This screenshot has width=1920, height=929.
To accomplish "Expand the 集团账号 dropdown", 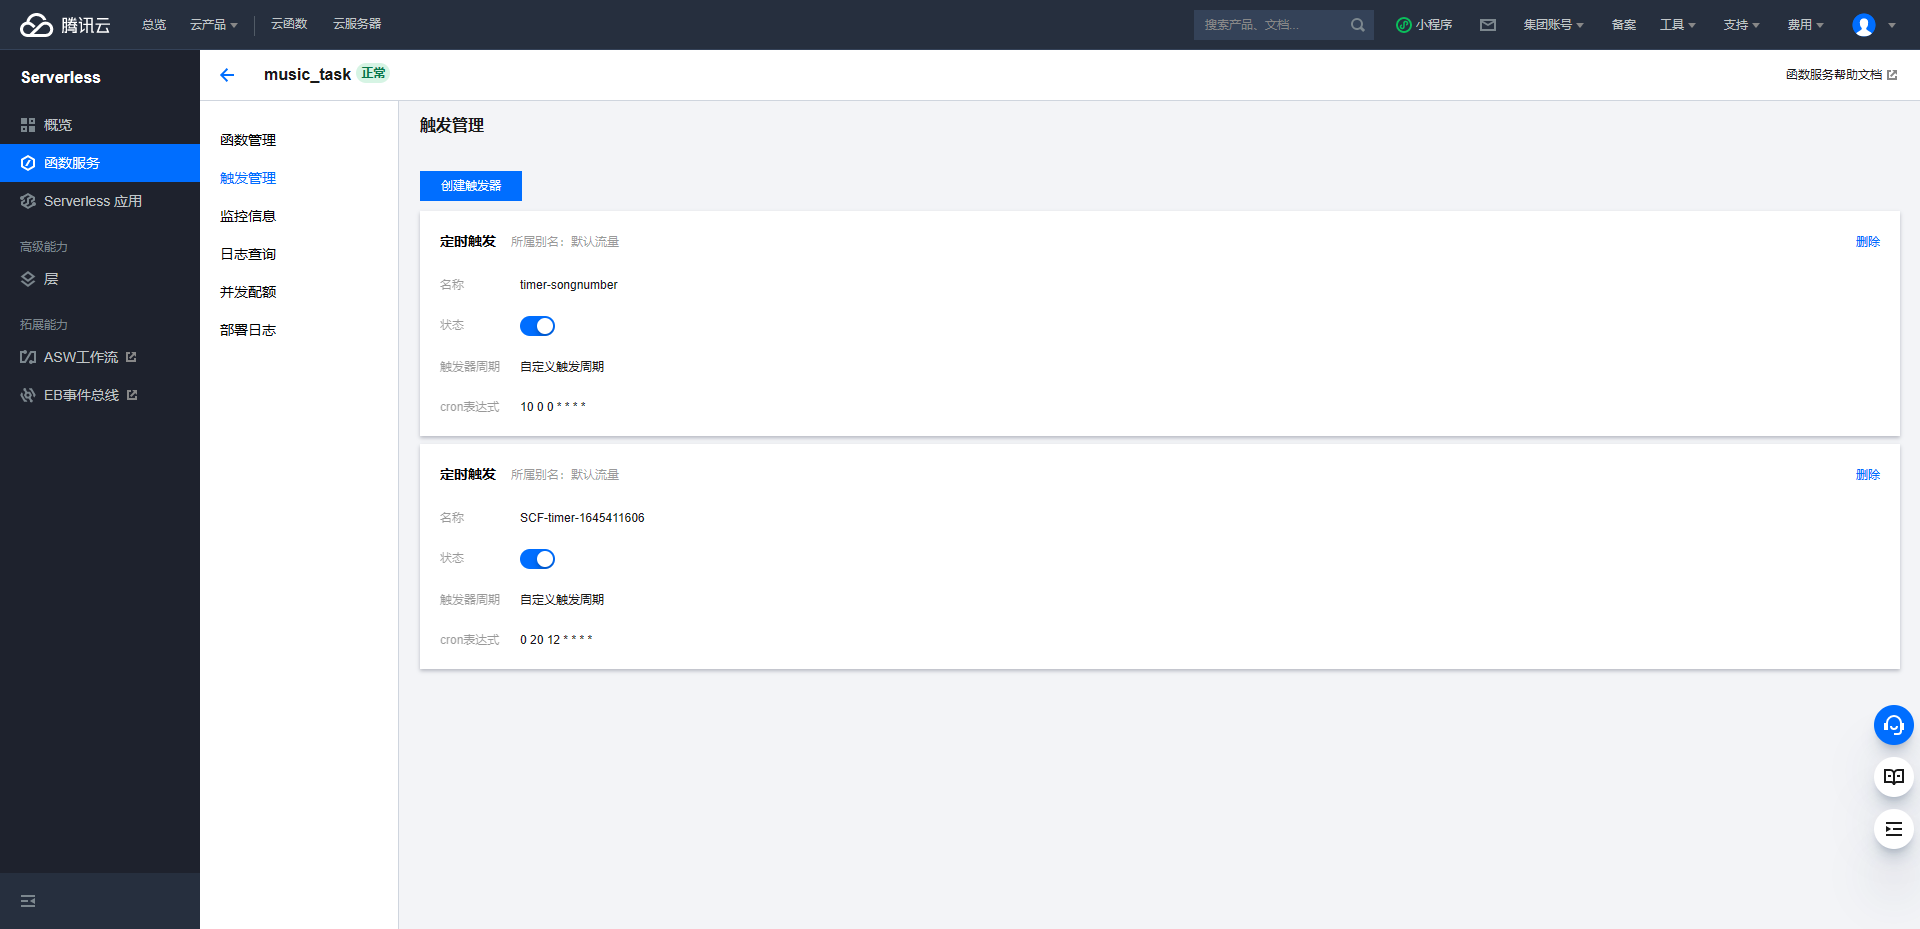I will (1553, 25).
